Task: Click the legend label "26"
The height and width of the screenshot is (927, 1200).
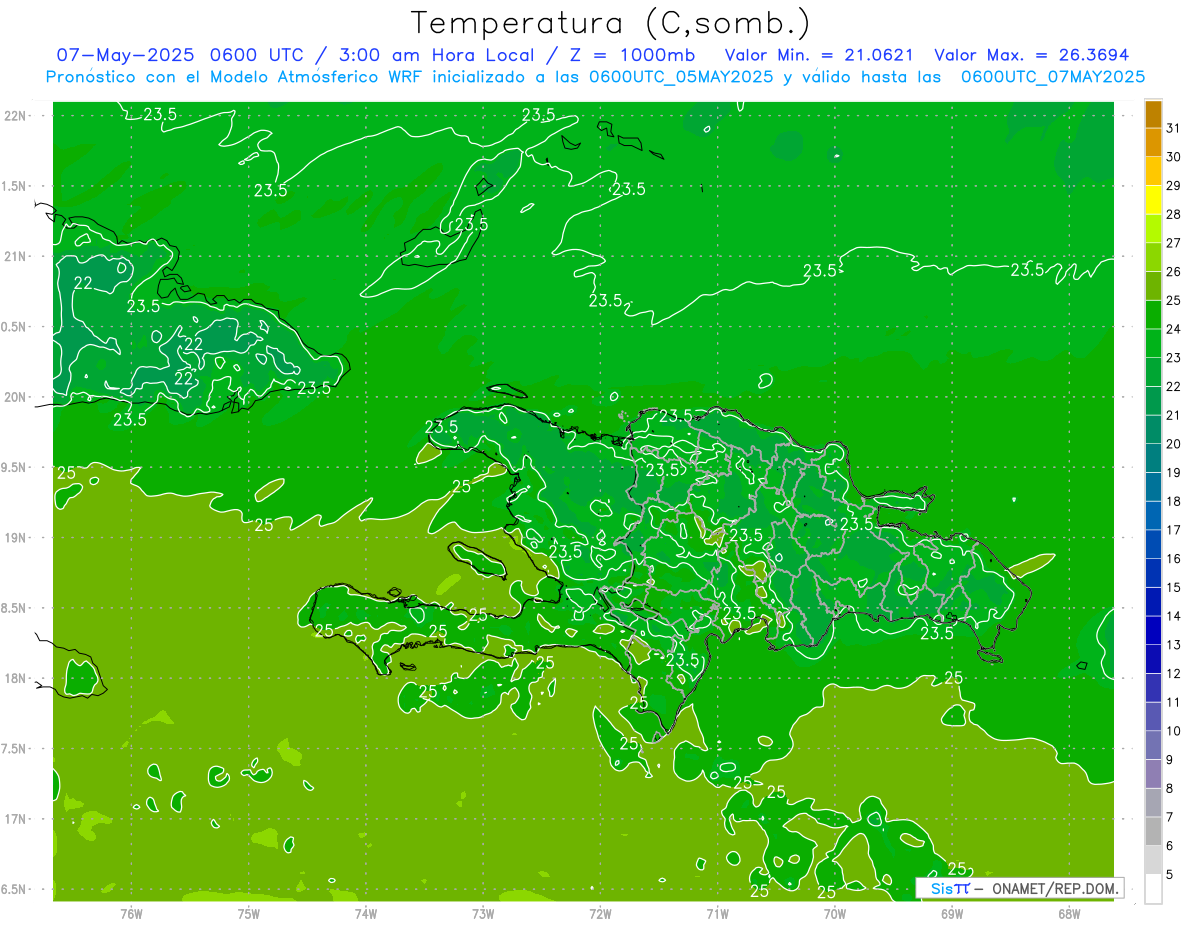Action: (1173, 272)
